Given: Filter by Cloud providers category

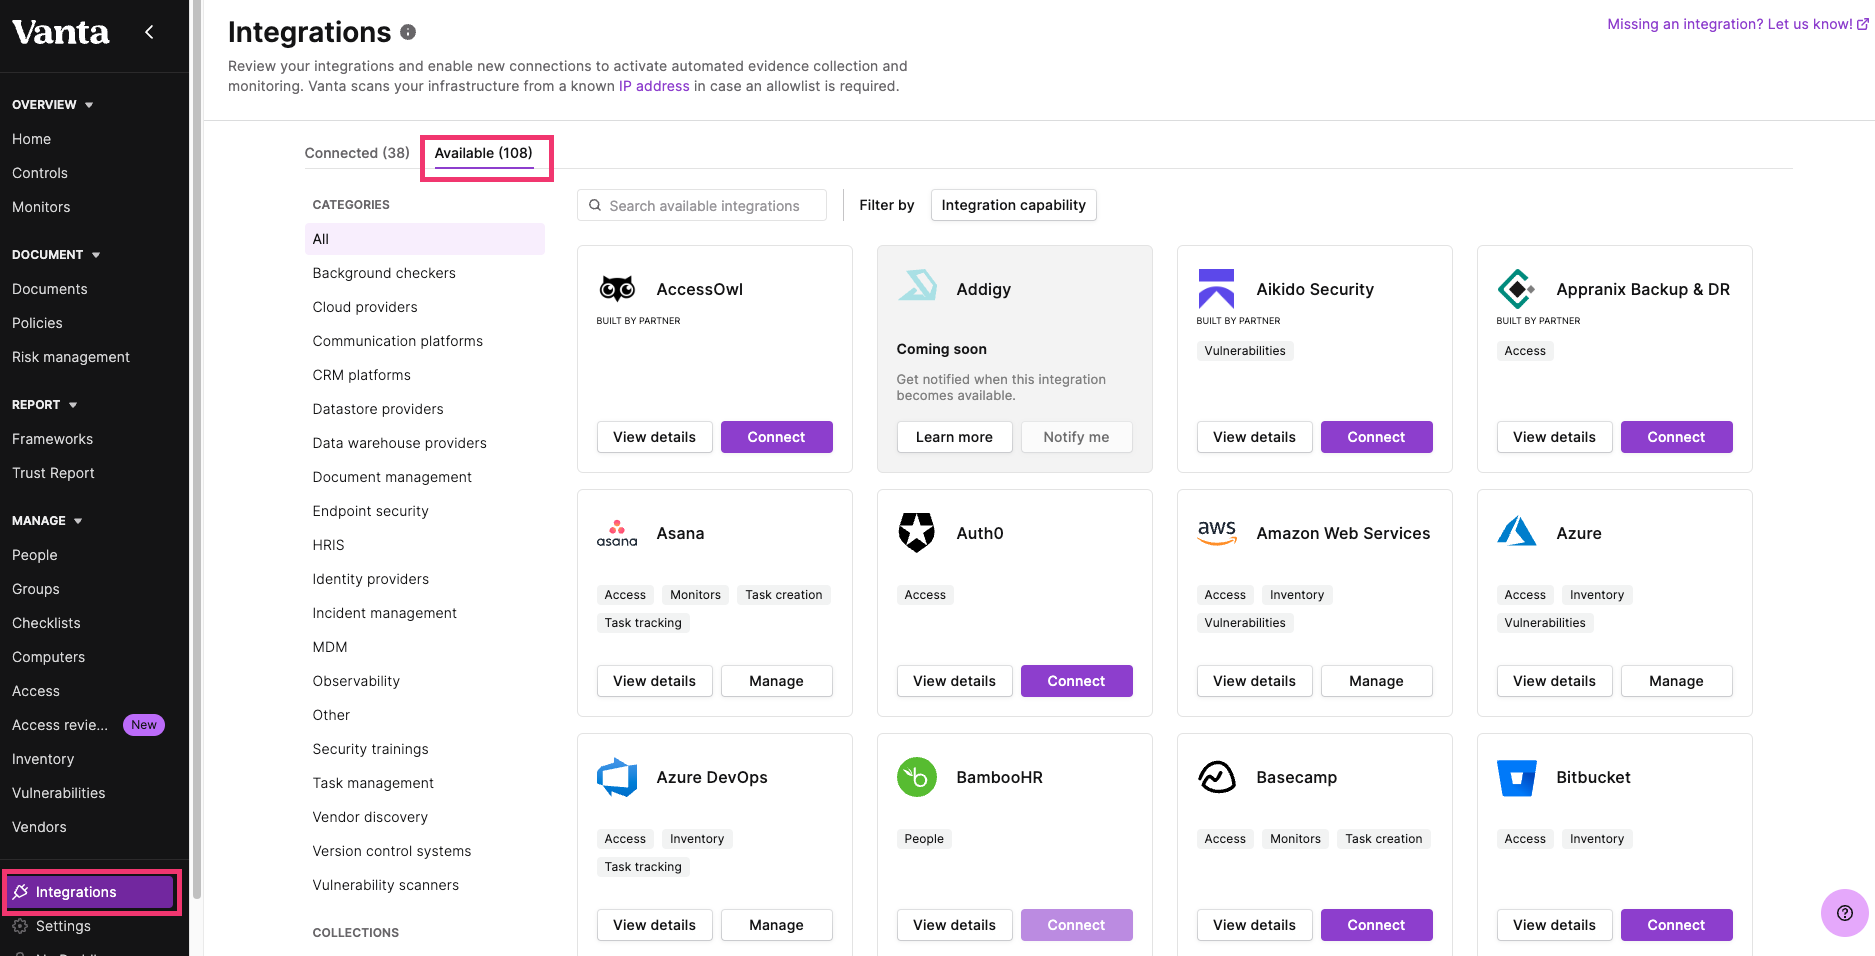Looking at the screenshot, I should (365, 307).
